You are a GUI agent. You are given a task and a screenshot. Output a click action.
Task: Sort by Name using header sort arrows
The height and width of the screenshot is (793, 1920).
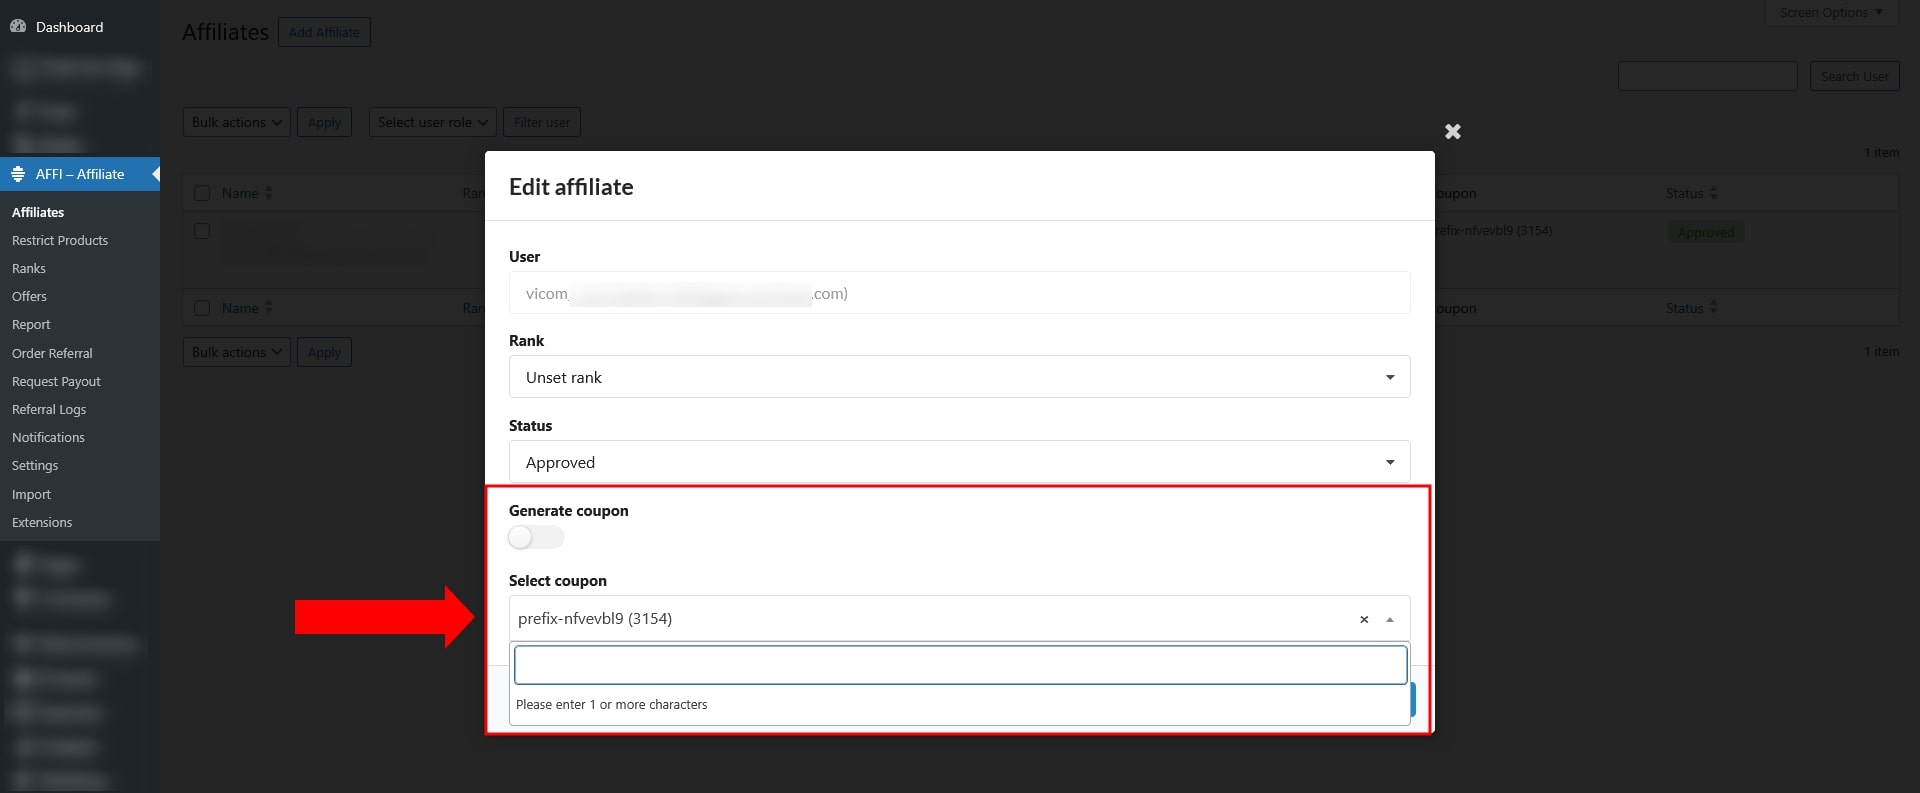click(268, 193)
